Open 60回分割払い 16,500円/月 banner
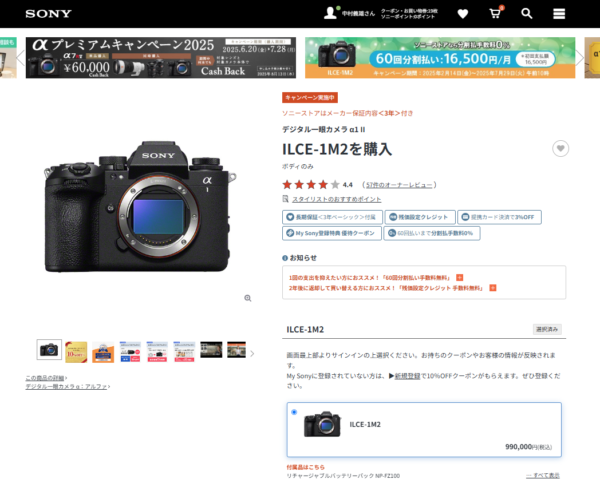The height and width of the screenshot is (491, 600). (440, 58)
